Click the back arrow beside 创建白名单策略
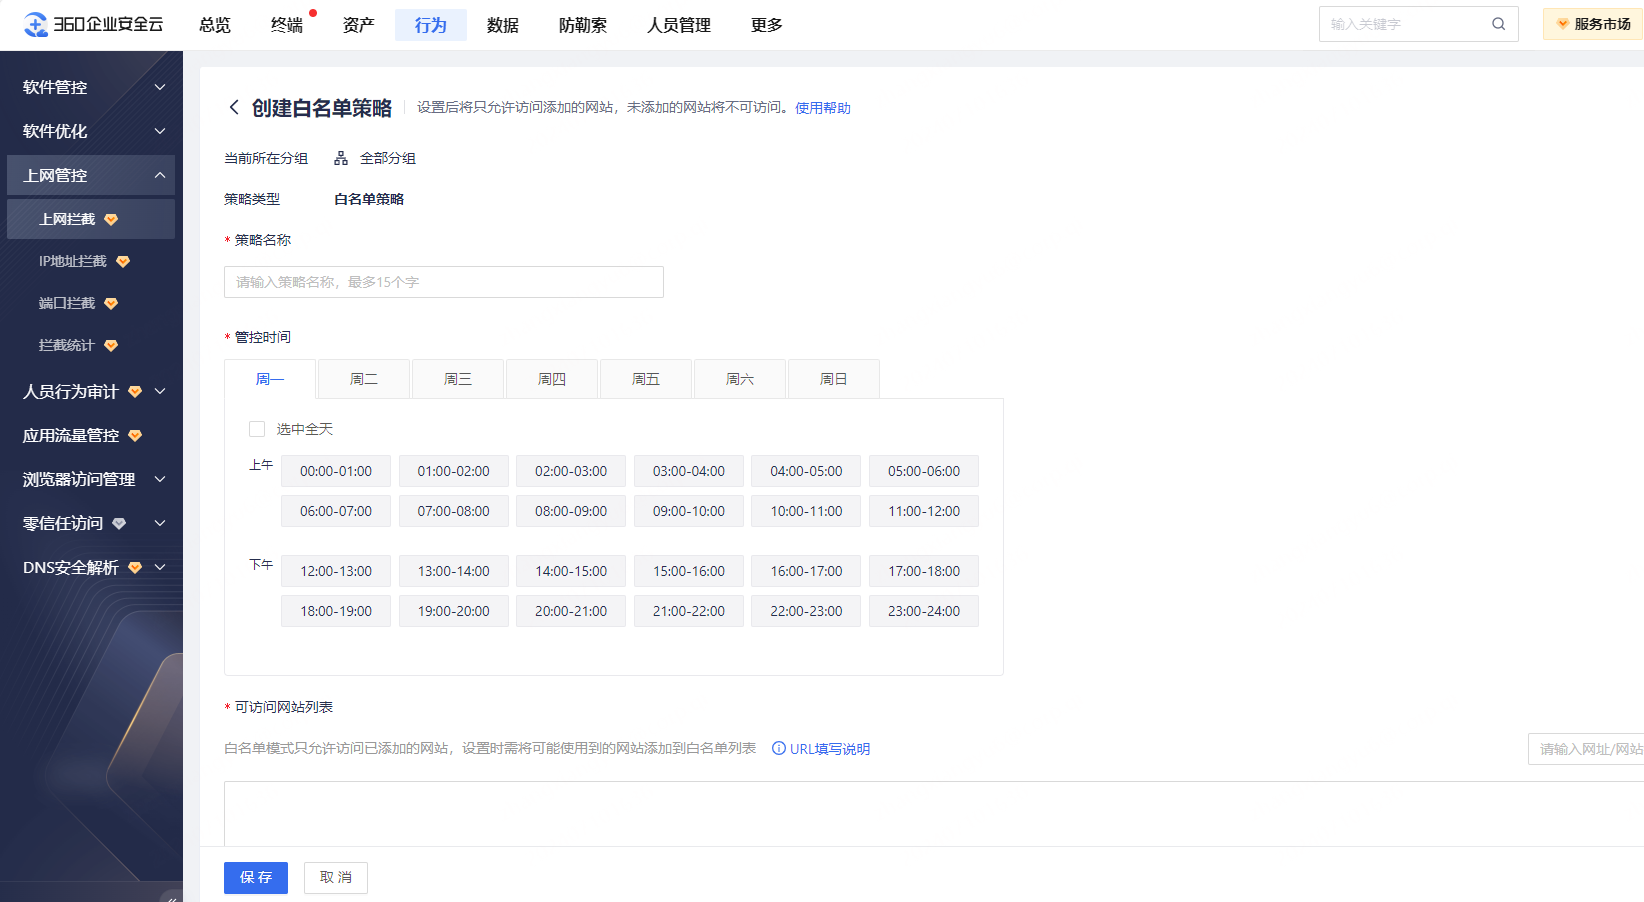 coord(234,107)
